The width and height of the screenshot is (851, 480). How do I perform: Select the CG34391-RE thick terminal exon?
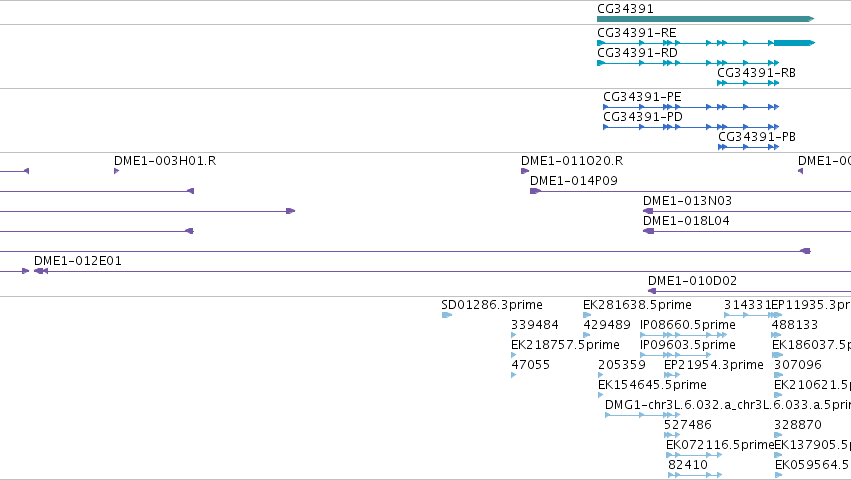(x=794, y=43)
